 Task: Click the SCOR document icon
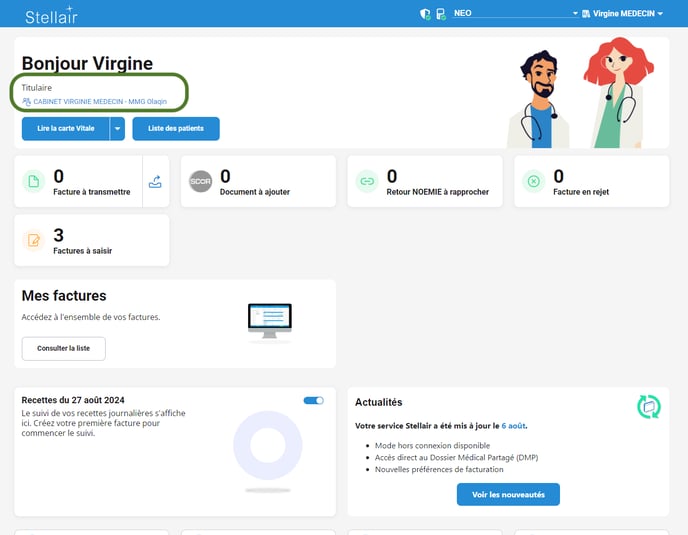pyautogui.click(x=201, y=181)
